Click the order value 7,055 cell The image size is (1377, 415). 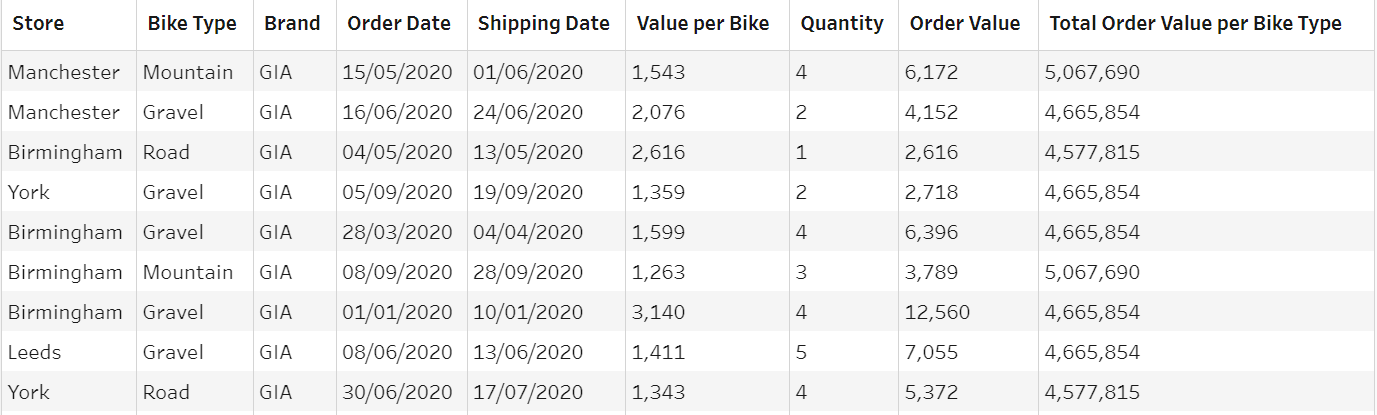click(x=931, y=352)
